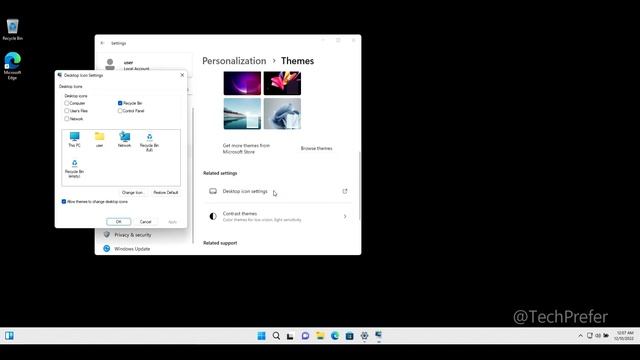The image size is (640, 360).
Task: Open Chat from the taskbar
Action: (305, 336)
